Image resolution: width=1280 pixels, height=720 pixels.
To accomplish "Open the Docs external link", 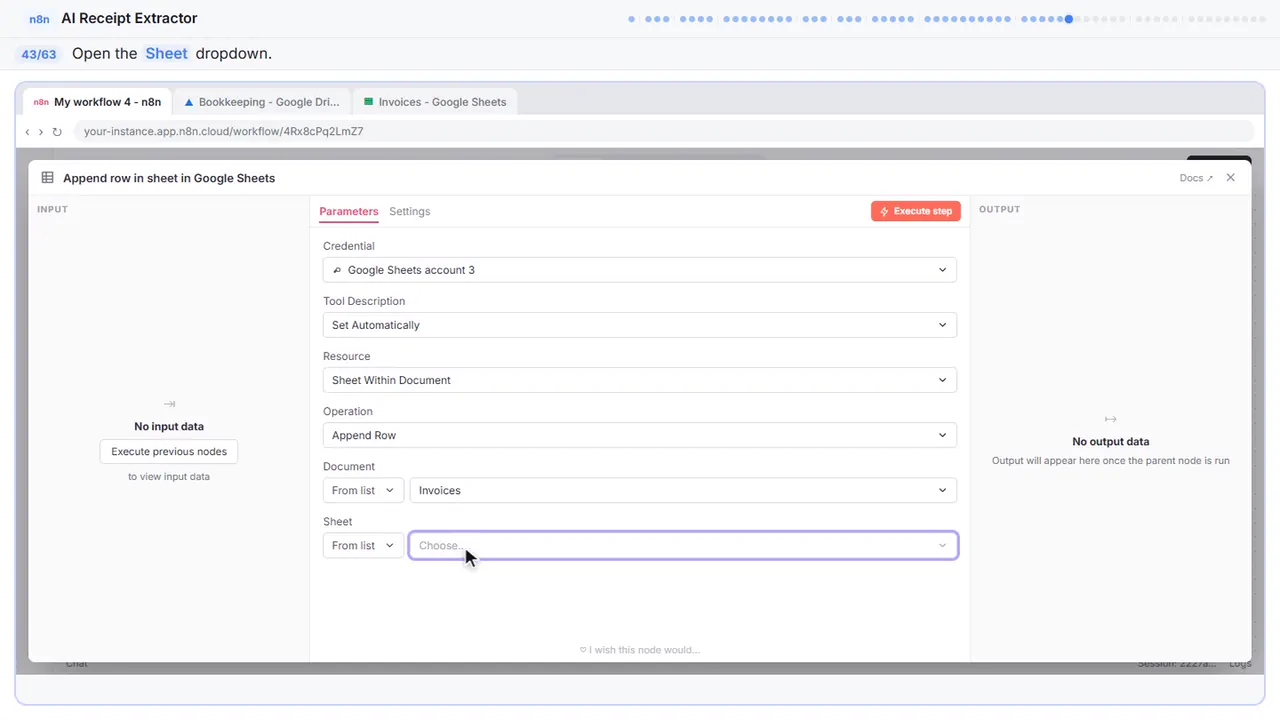I will (x=1196, y=178).
